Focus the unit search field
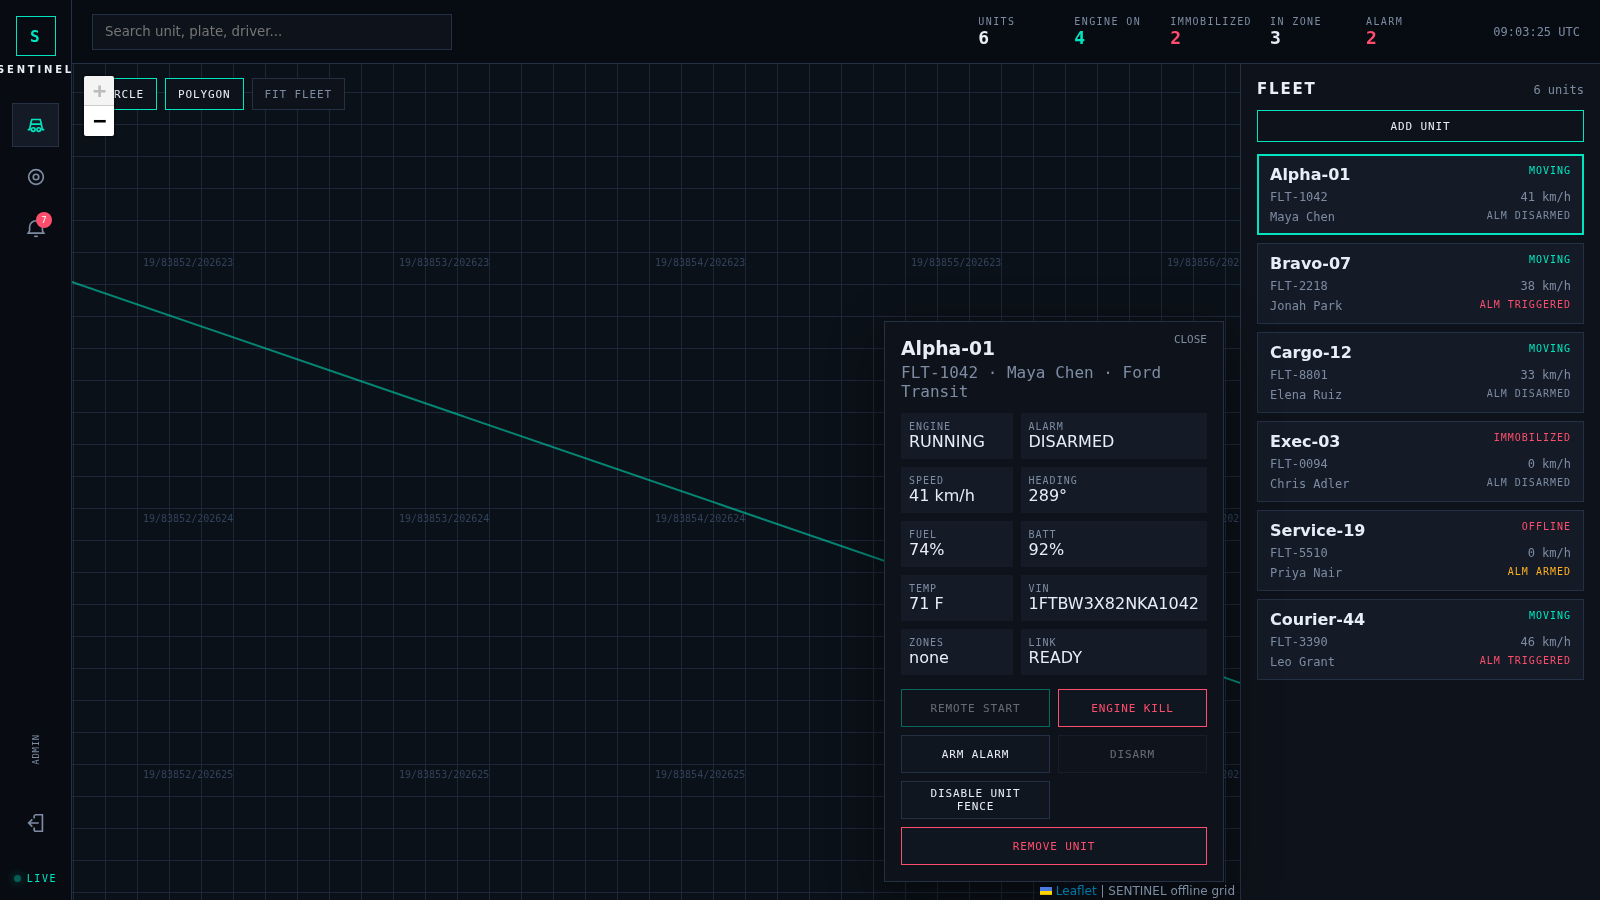This screenshot has height=900, width=1600. pyautogui.click(x=272, y=32)
